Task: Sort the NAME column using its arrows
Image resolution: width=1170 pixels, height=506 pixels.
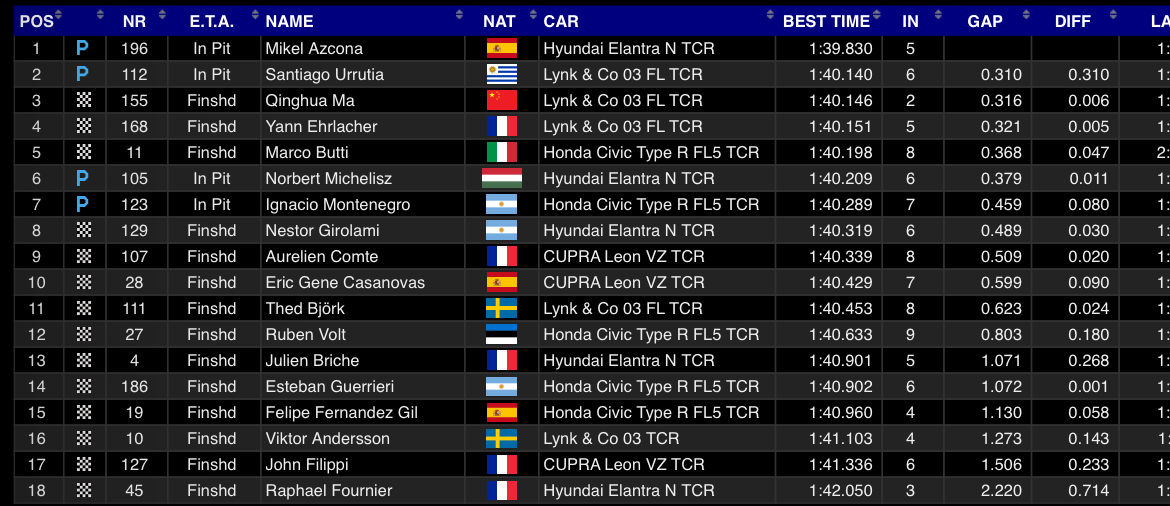Action: click(x=459, y=15)
